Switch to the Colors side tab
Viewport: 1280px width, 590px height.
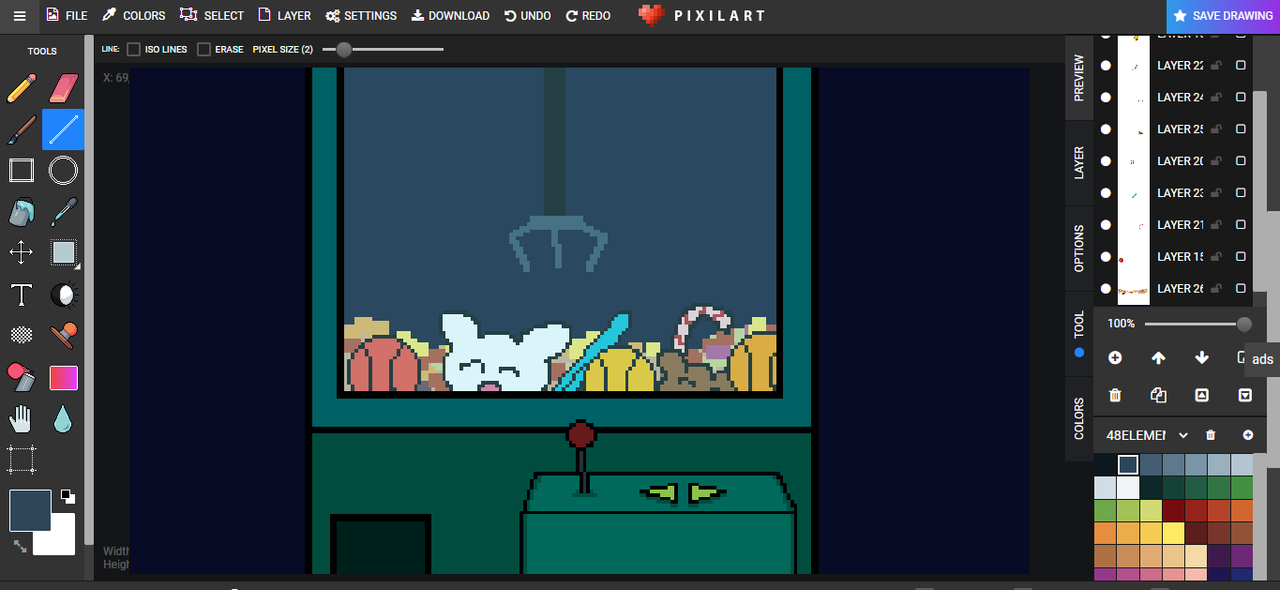tap(1079, 419)
